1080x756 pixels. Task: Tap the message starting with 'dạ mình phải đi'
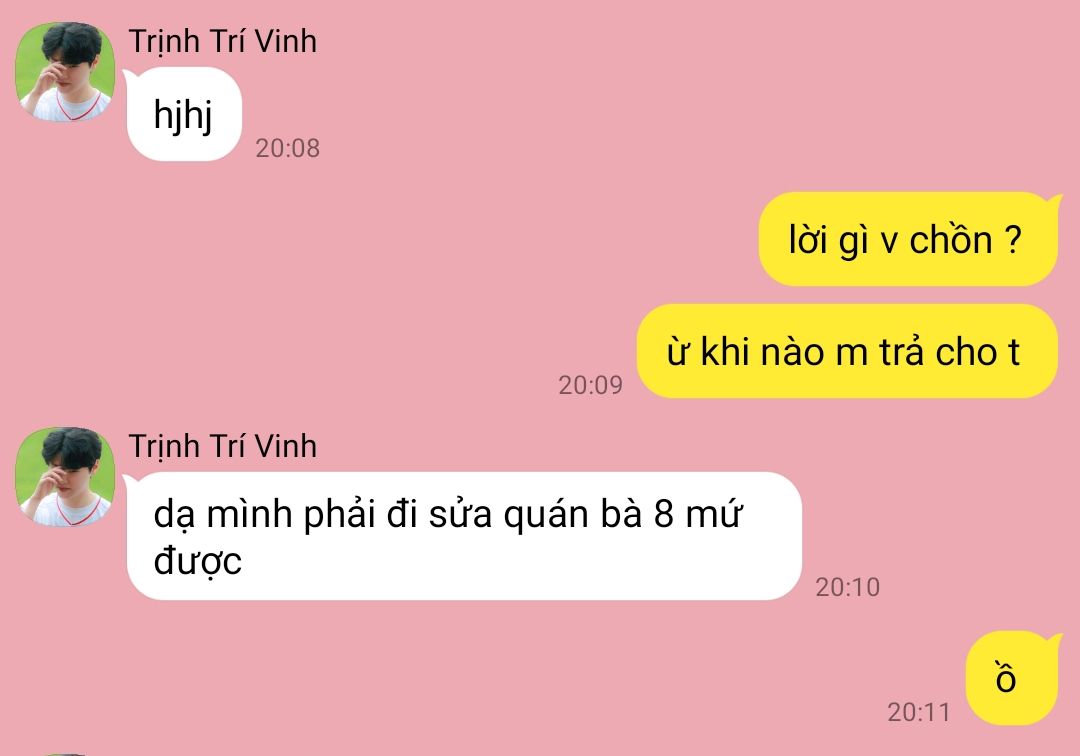pos(464,536)
